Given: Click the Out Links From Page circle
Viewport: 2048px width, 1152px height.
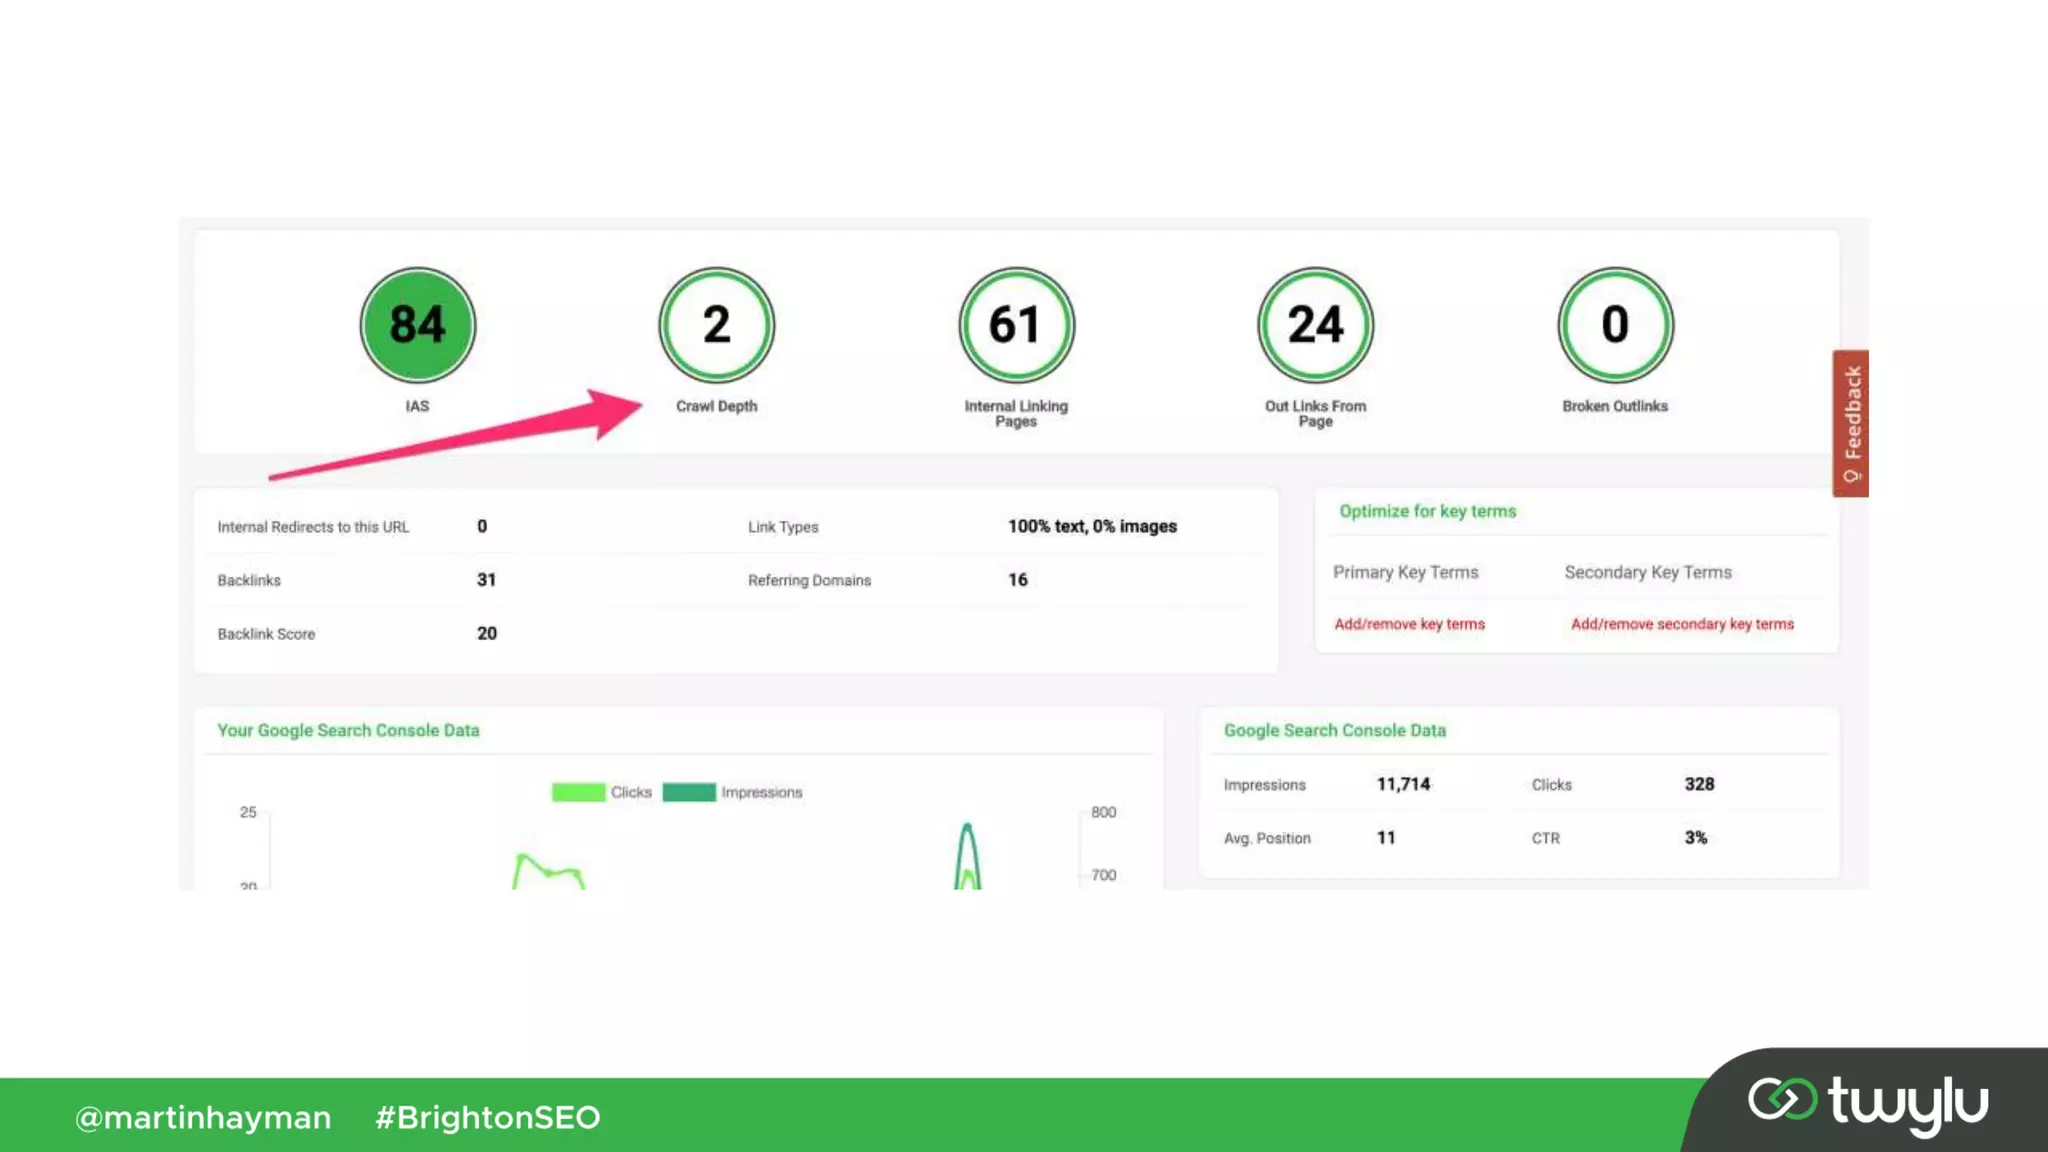Looking at the screenshot, I should click(1315, 325).
